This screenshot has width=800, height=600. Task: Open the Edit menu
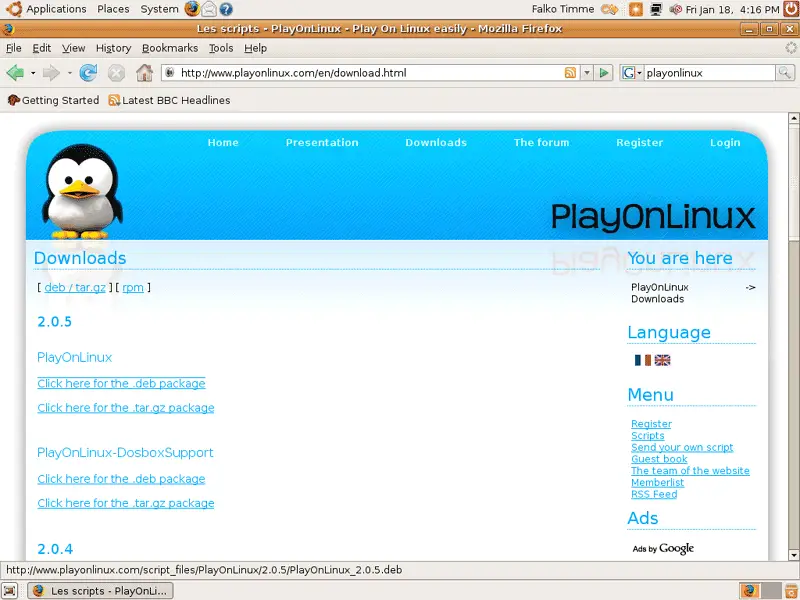coord(41,48)
